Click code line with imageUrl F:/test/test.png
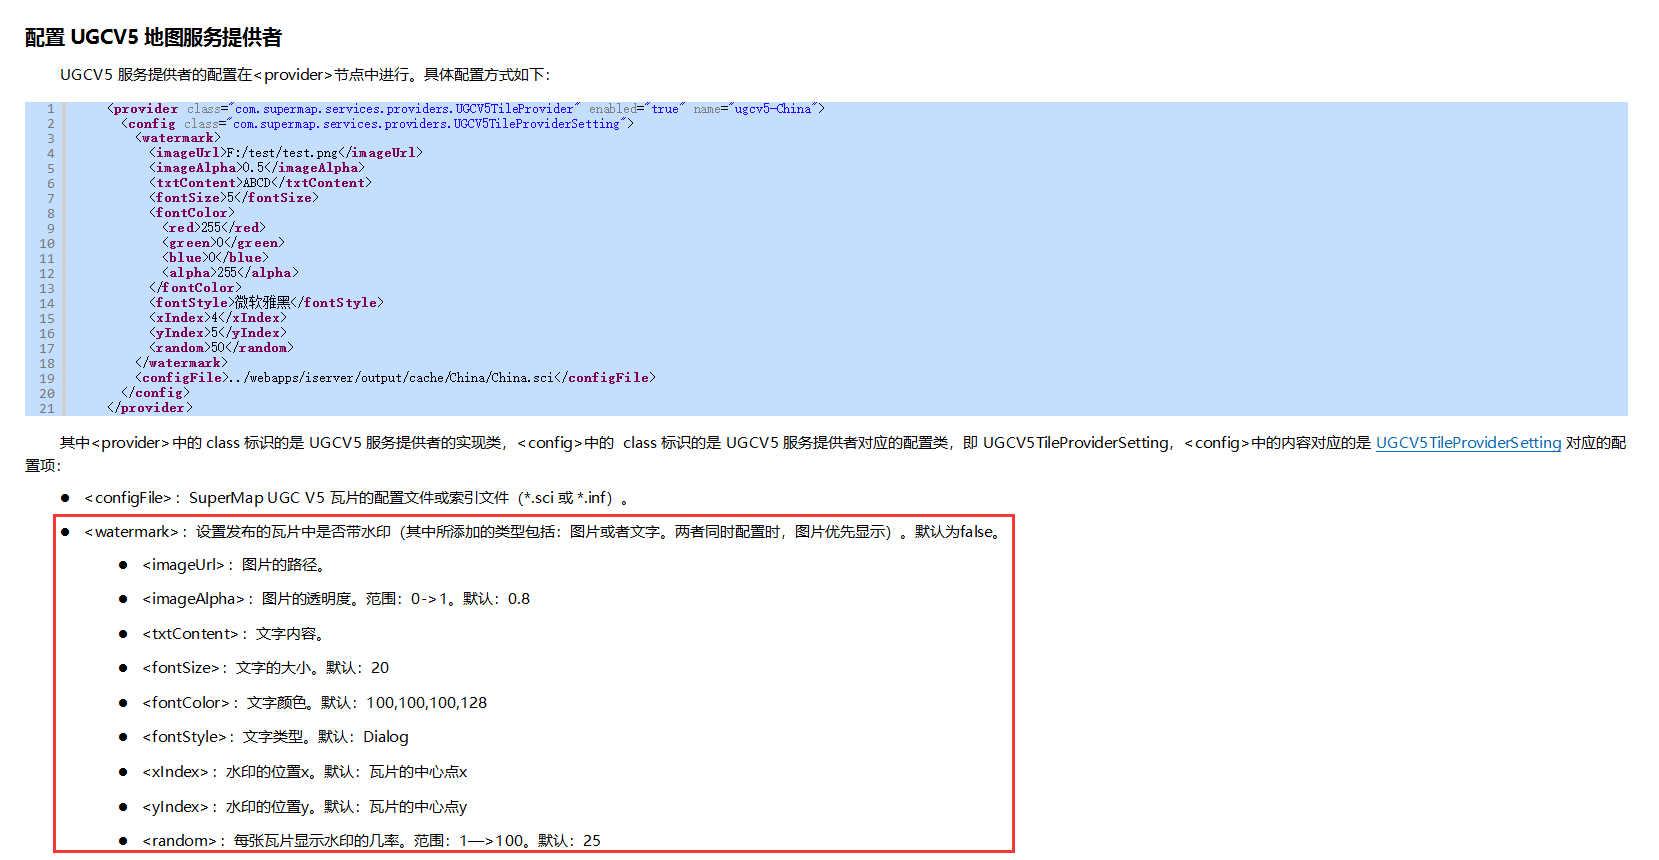Screen dimensions: 1659x860 click(x=286, y=153)
